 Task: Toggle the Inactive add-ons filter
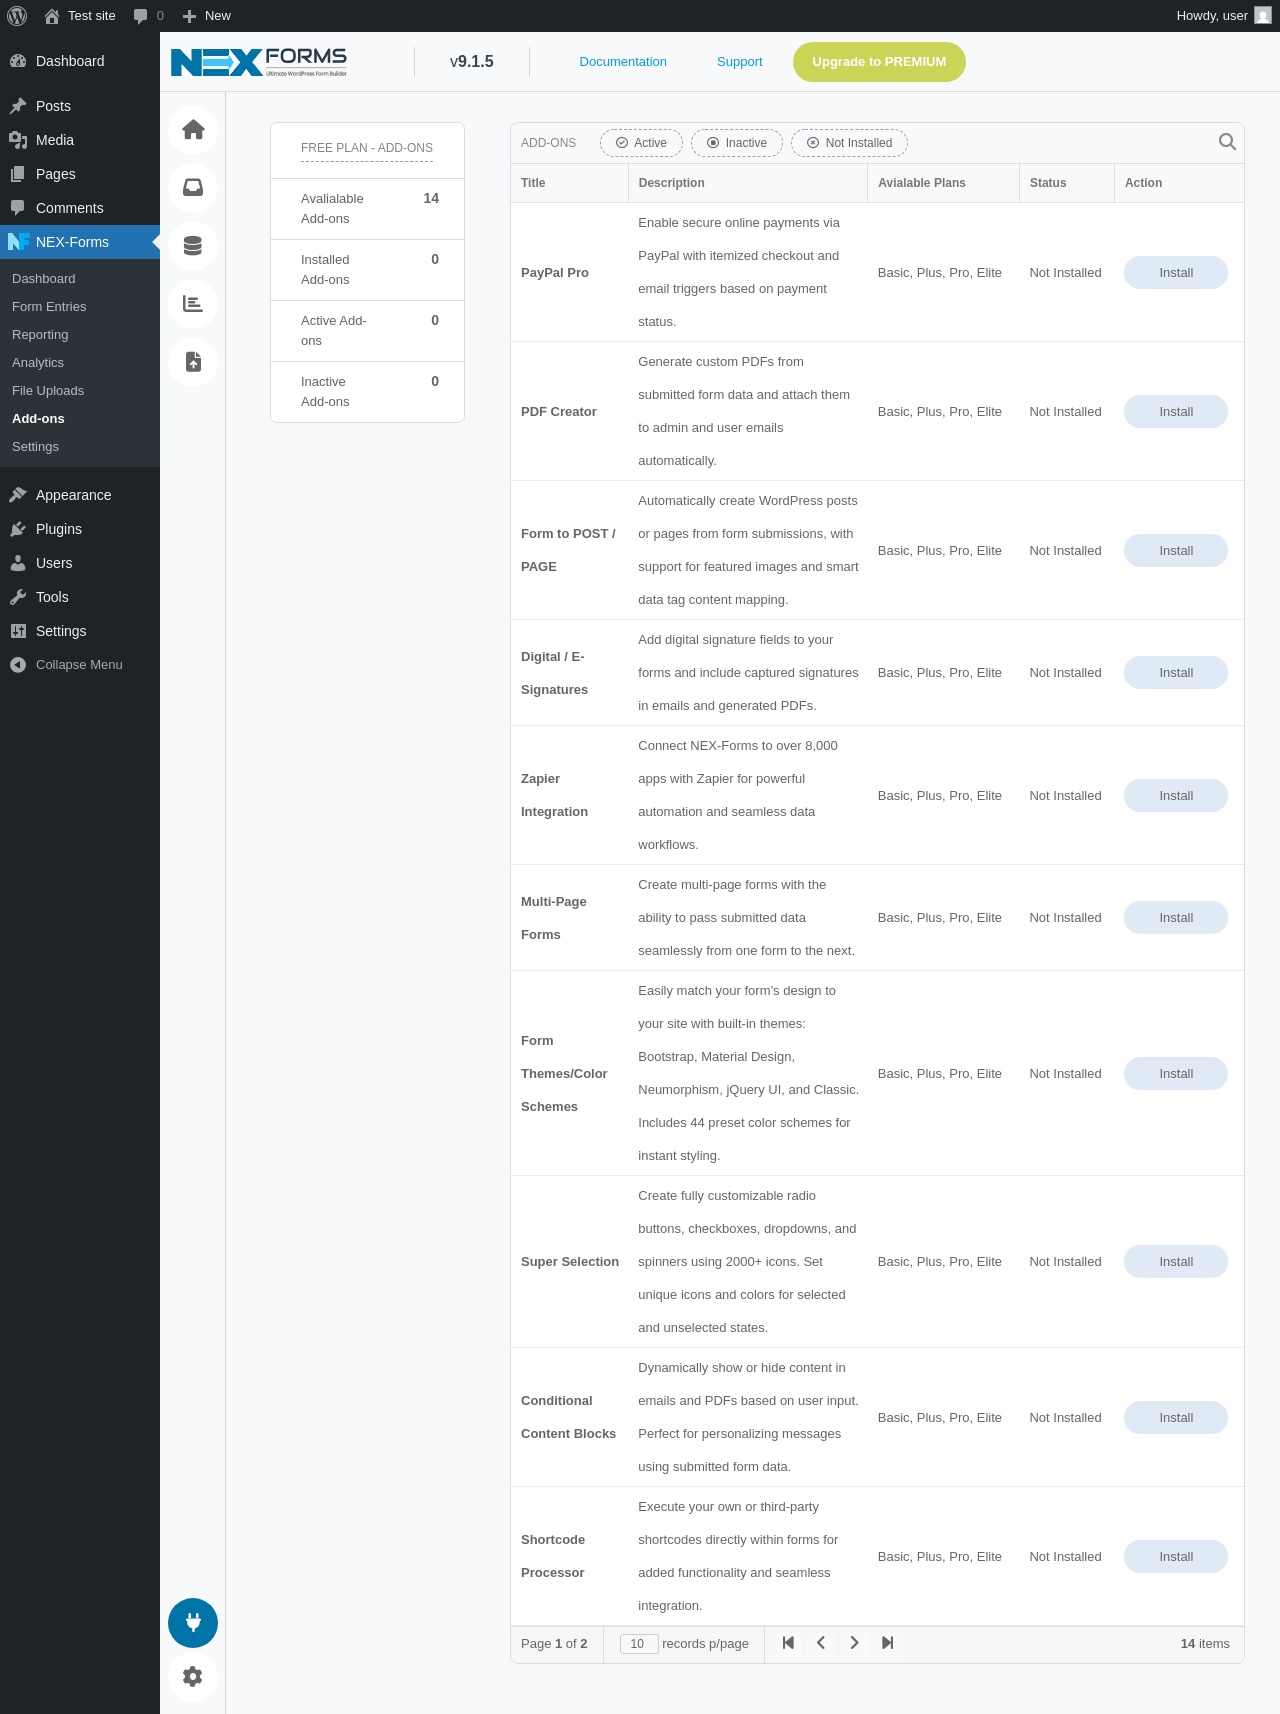(x=737, y=143)
